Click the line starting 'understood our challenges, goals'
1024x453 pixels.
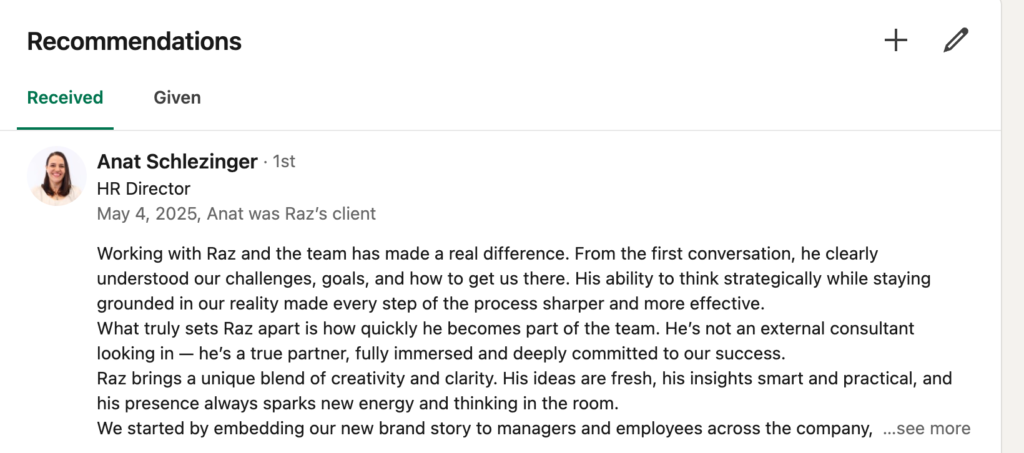[513, 279]
